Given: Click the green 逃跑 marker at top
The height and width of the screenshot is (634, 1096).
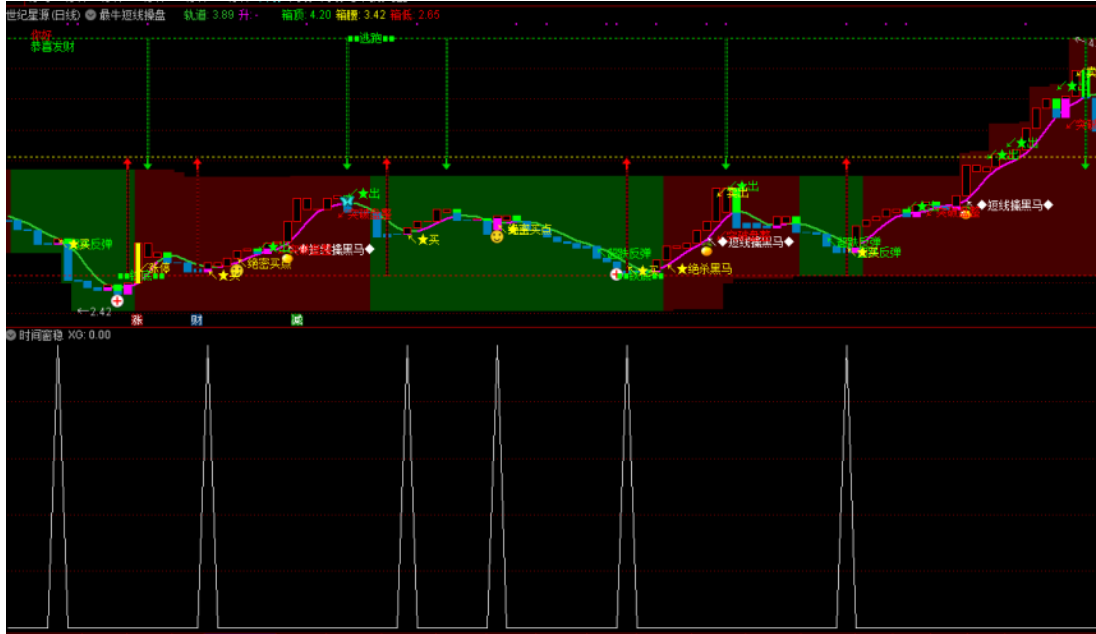Looking at the screenshot, I should (x=370, y=38).
